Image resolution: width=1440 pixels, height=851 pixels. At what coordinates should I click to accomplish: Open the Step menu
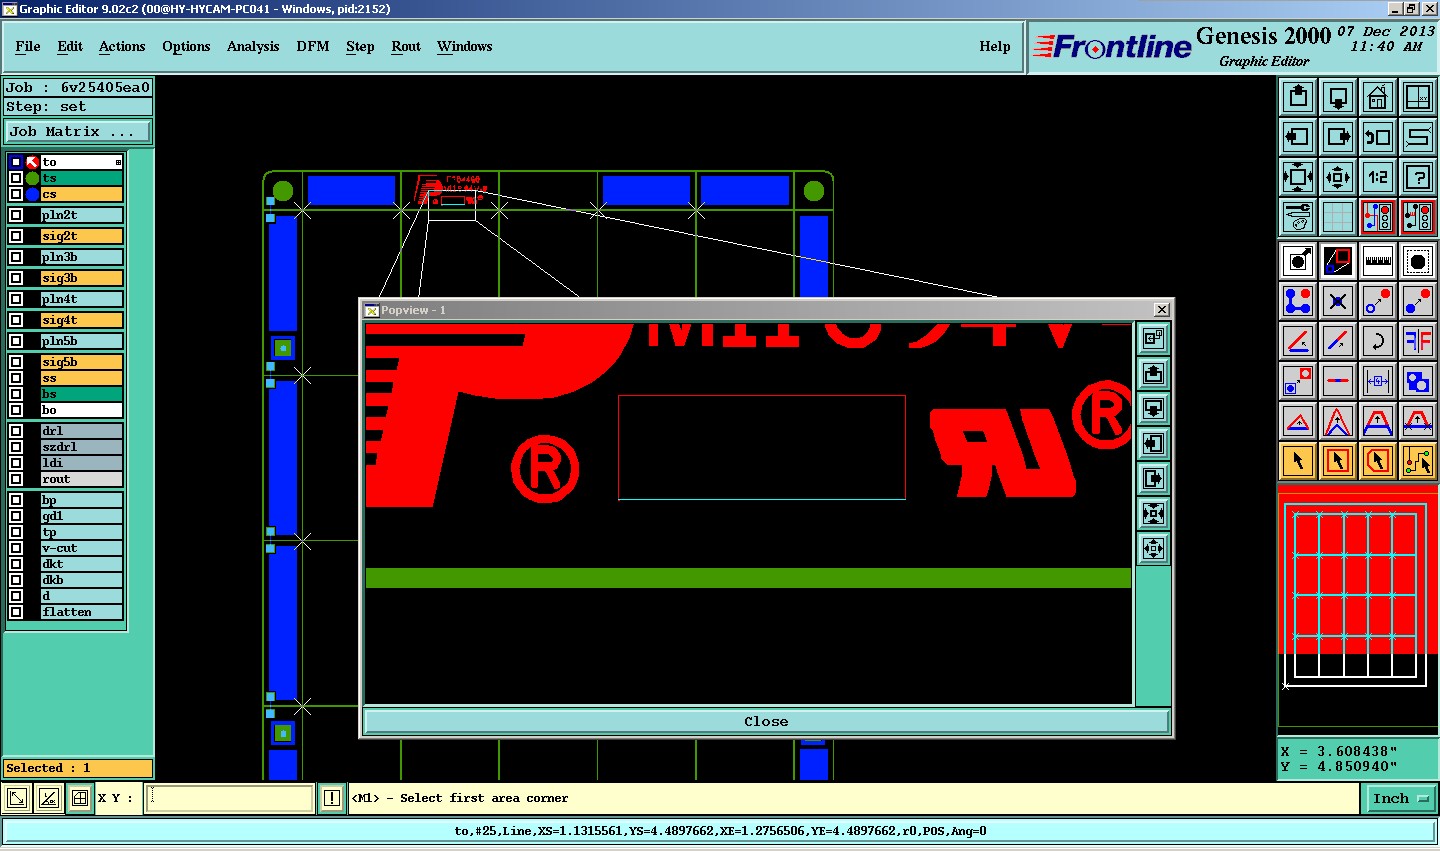(x=360, y=46)
